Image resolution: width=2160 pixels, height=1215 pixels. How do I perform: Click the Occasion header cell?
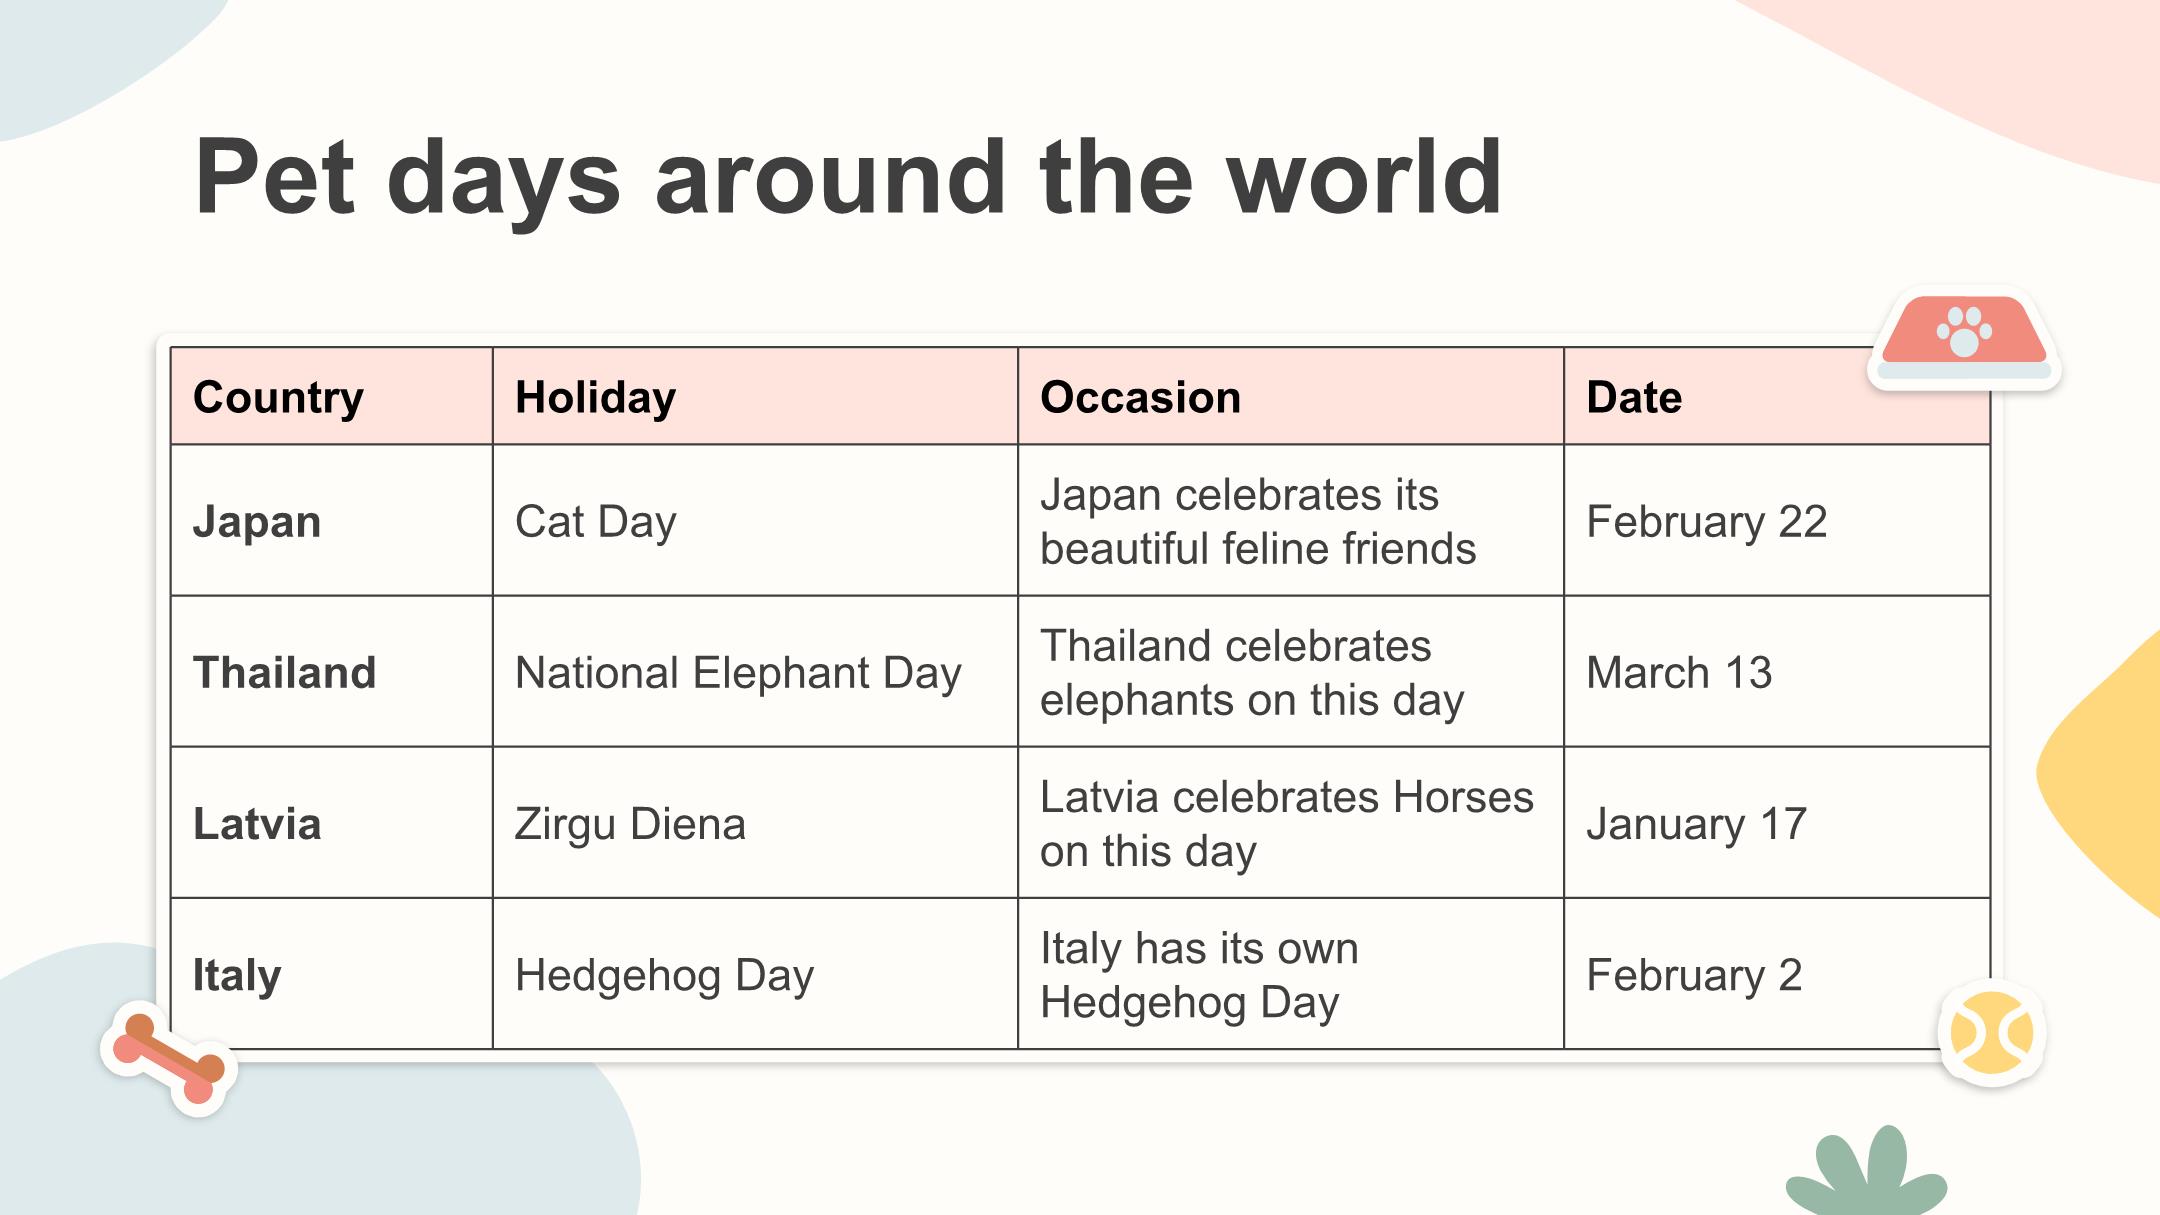pyautogui.click(x=1291, y=396)
